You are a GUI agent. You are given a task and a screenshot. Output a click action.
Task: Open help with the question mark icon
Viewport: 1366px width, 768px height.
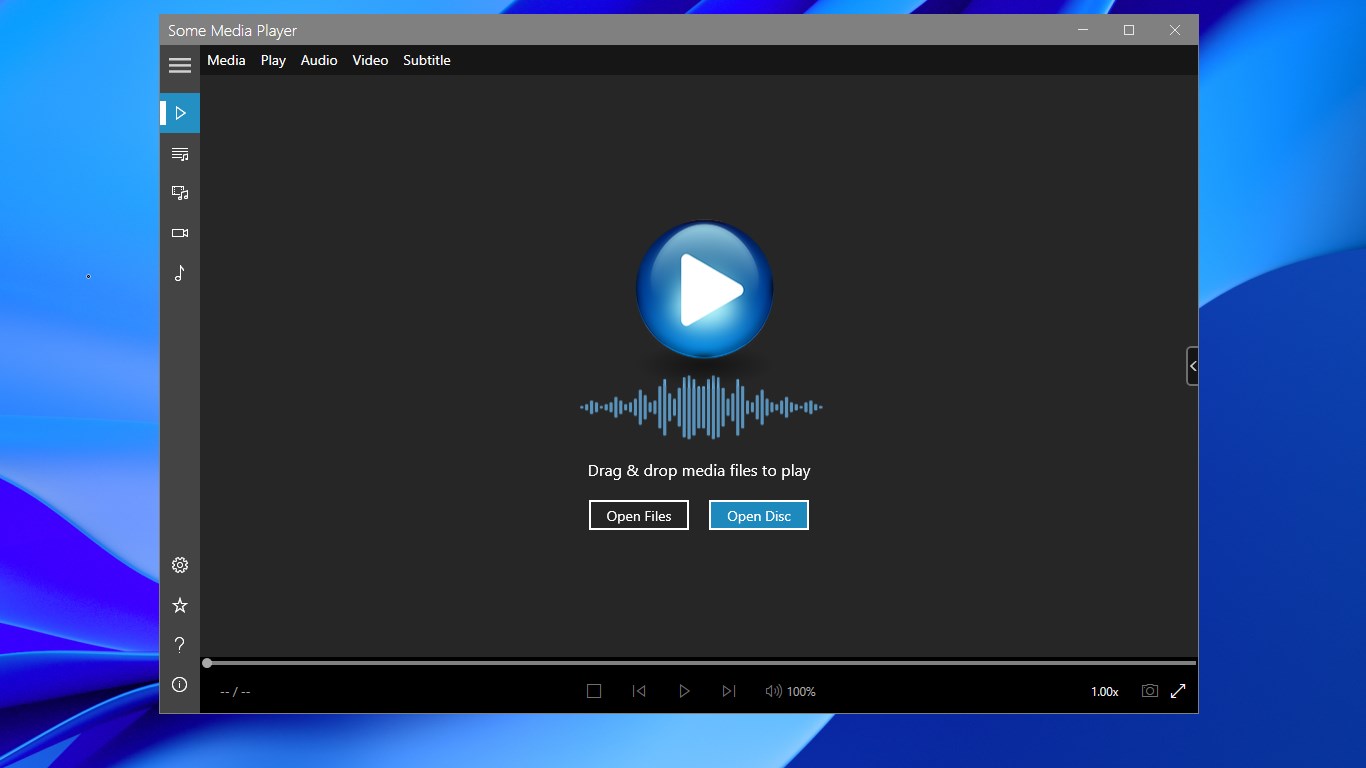(180, 645)
